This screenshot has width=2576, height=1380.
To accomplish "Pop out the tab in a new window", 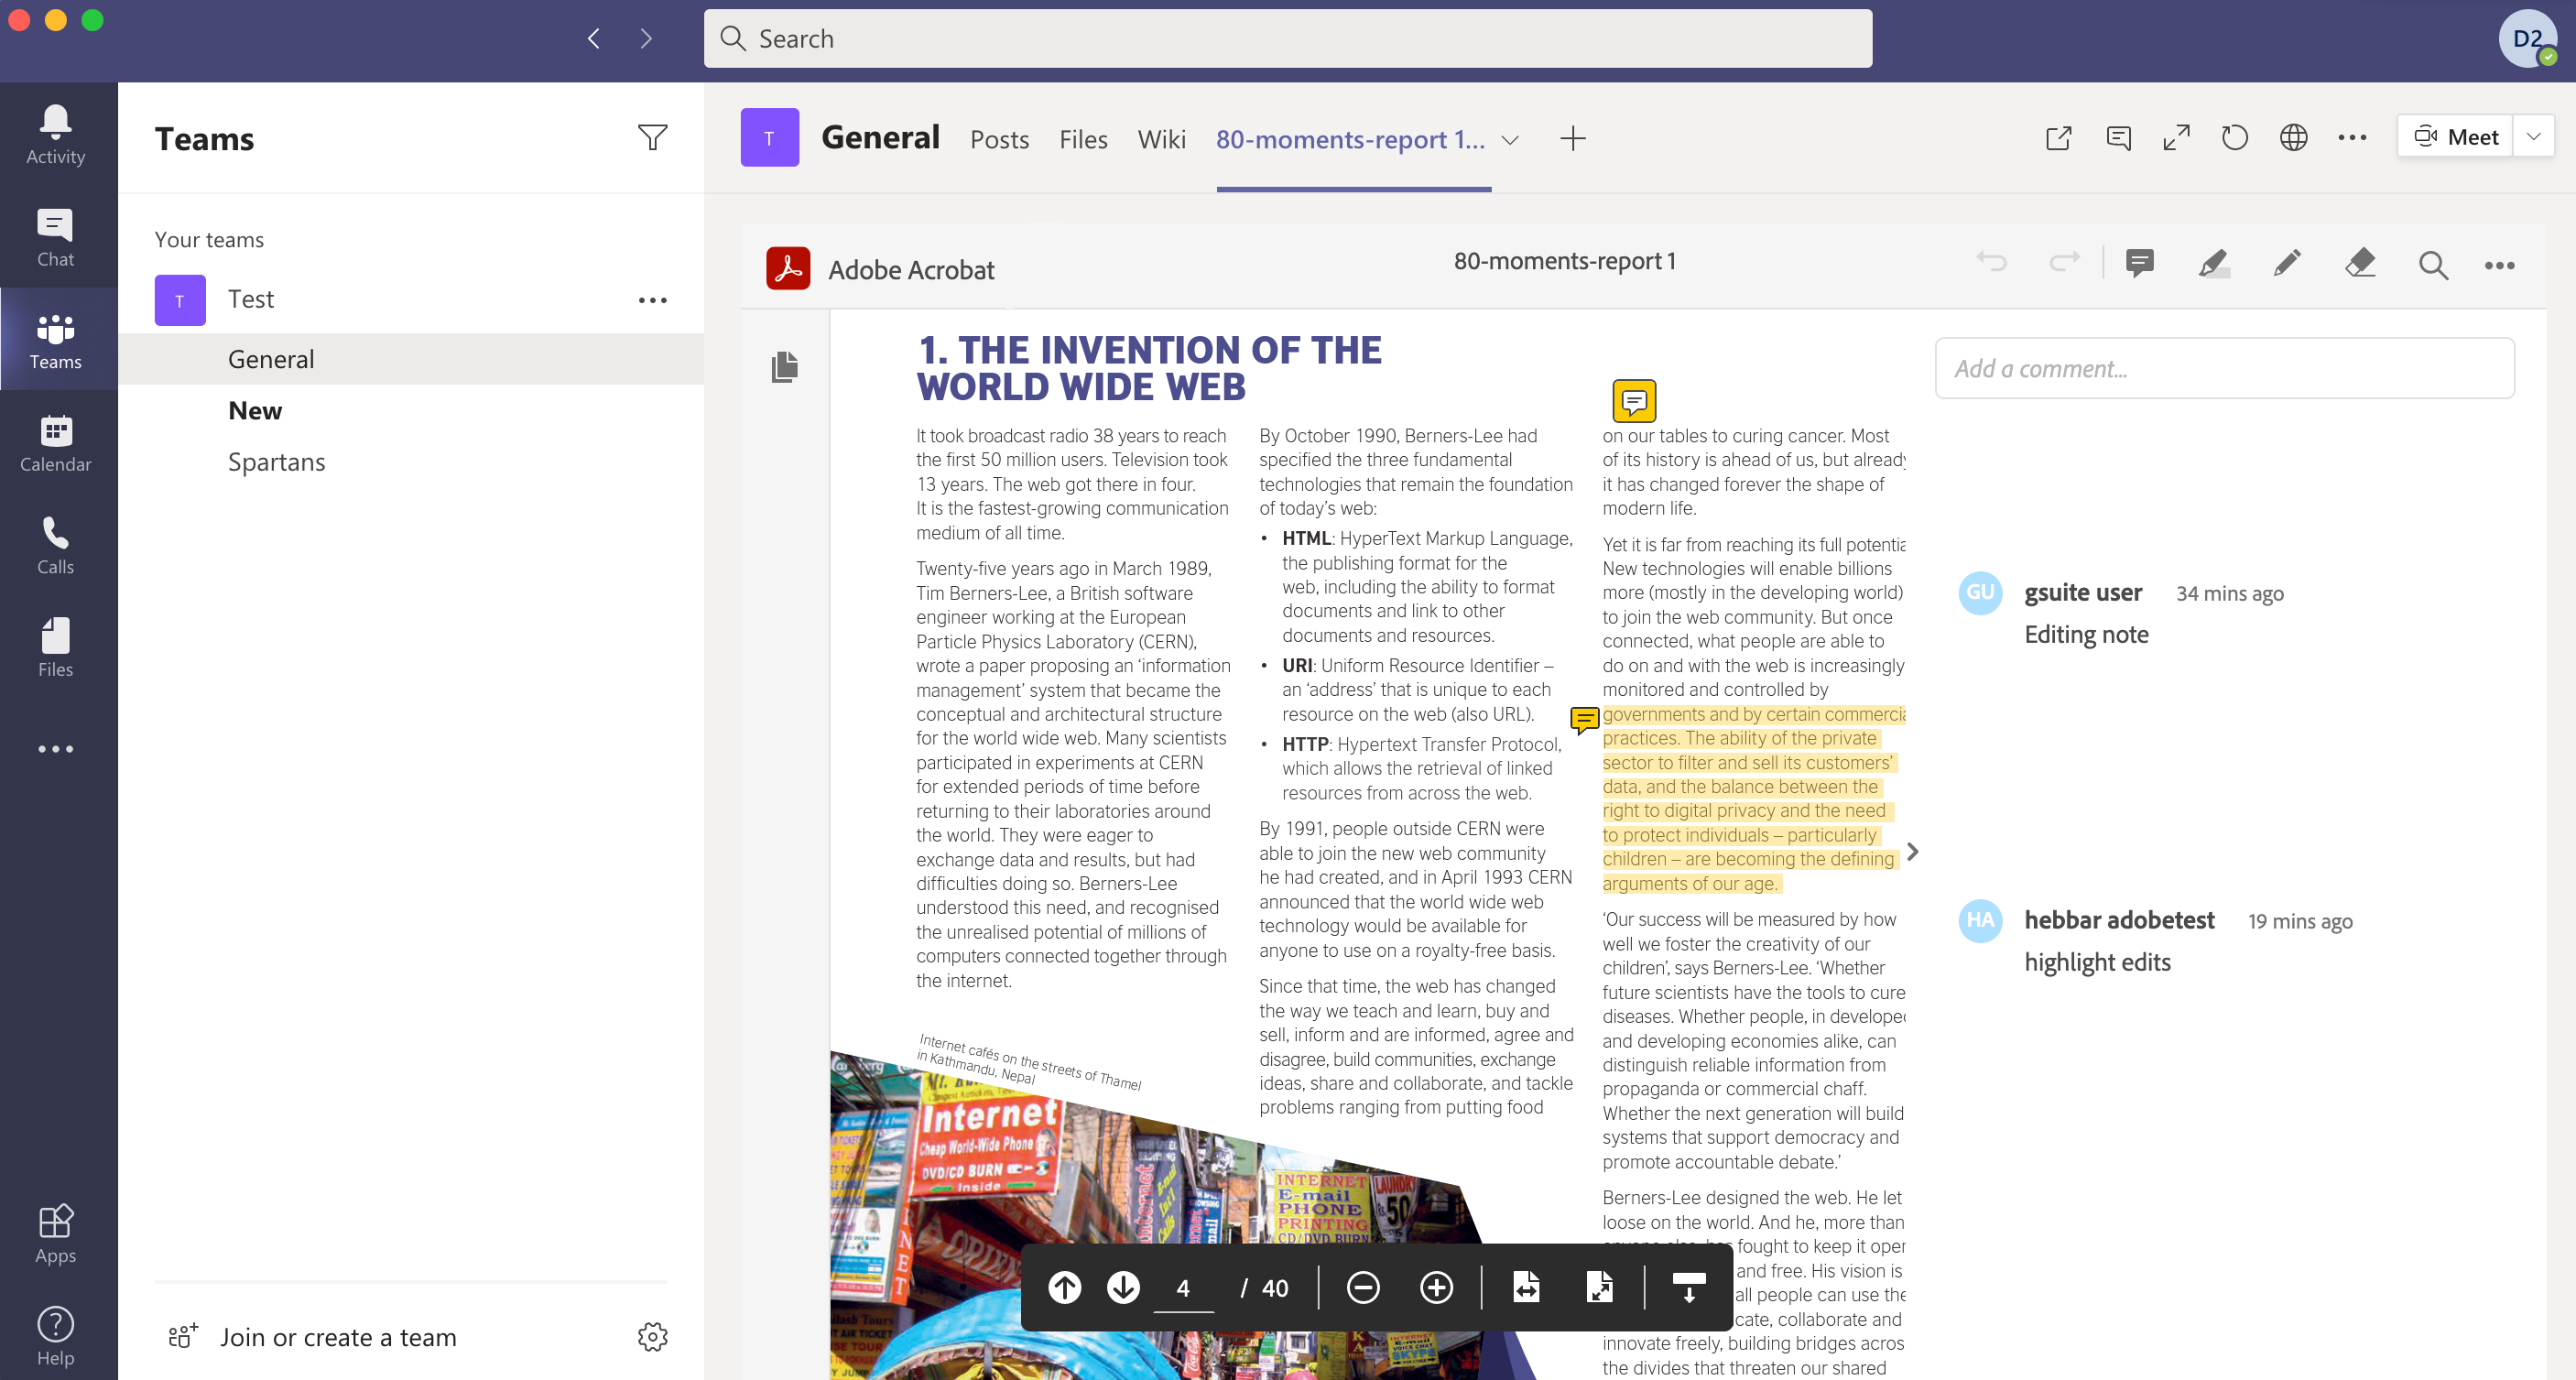I will (x=2058, y=137).
